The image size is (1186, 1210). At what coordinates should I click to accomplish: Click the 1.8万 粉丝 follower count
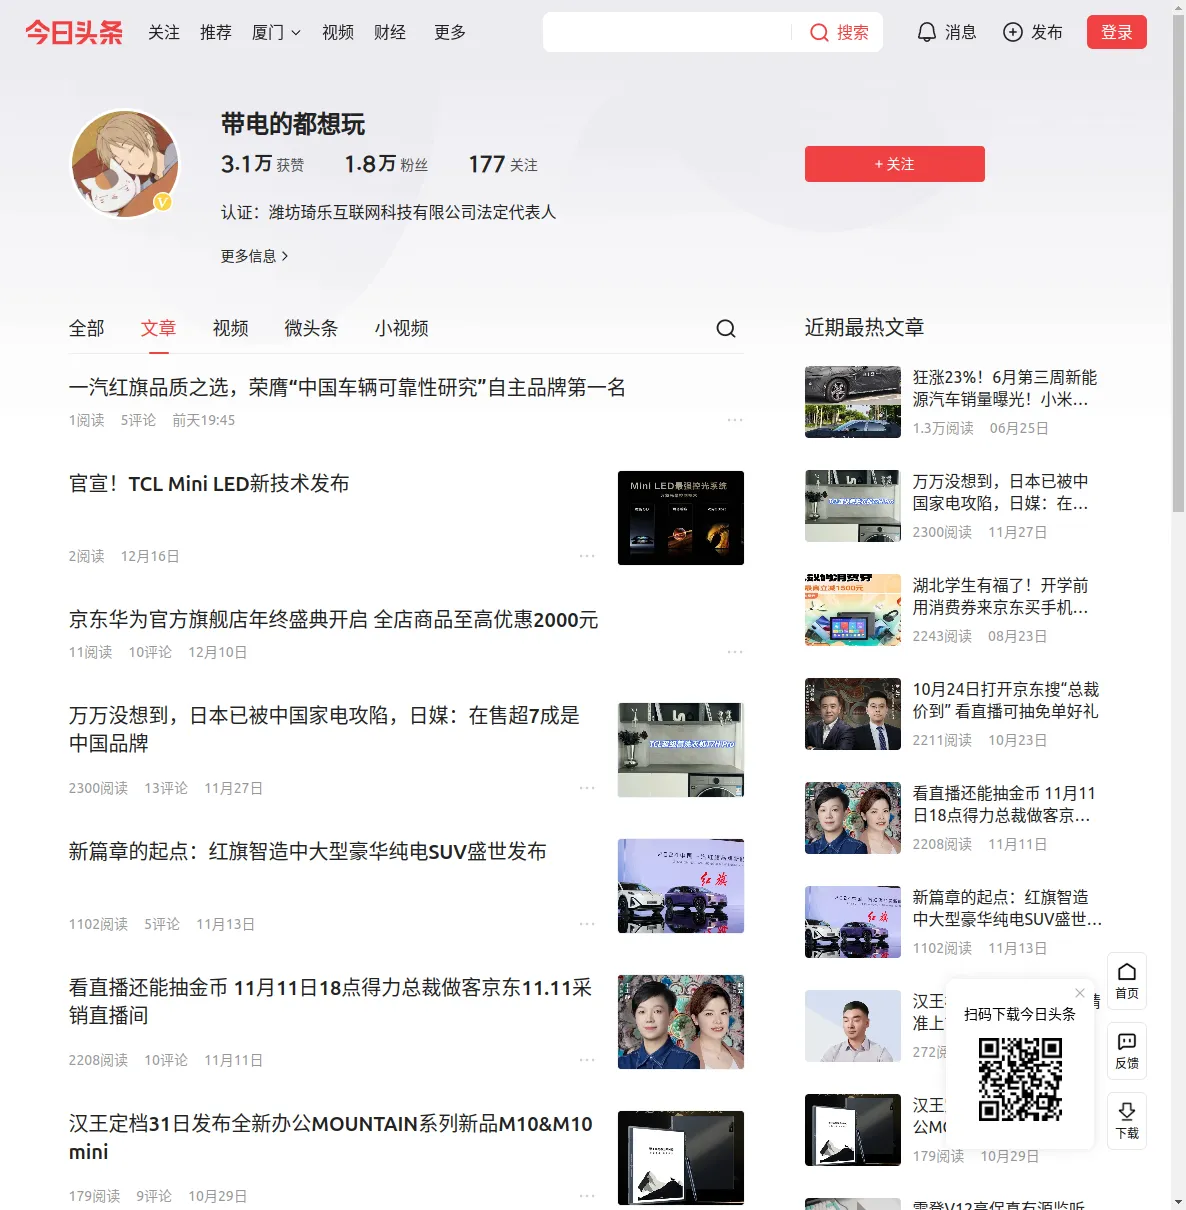click(386, 164)
